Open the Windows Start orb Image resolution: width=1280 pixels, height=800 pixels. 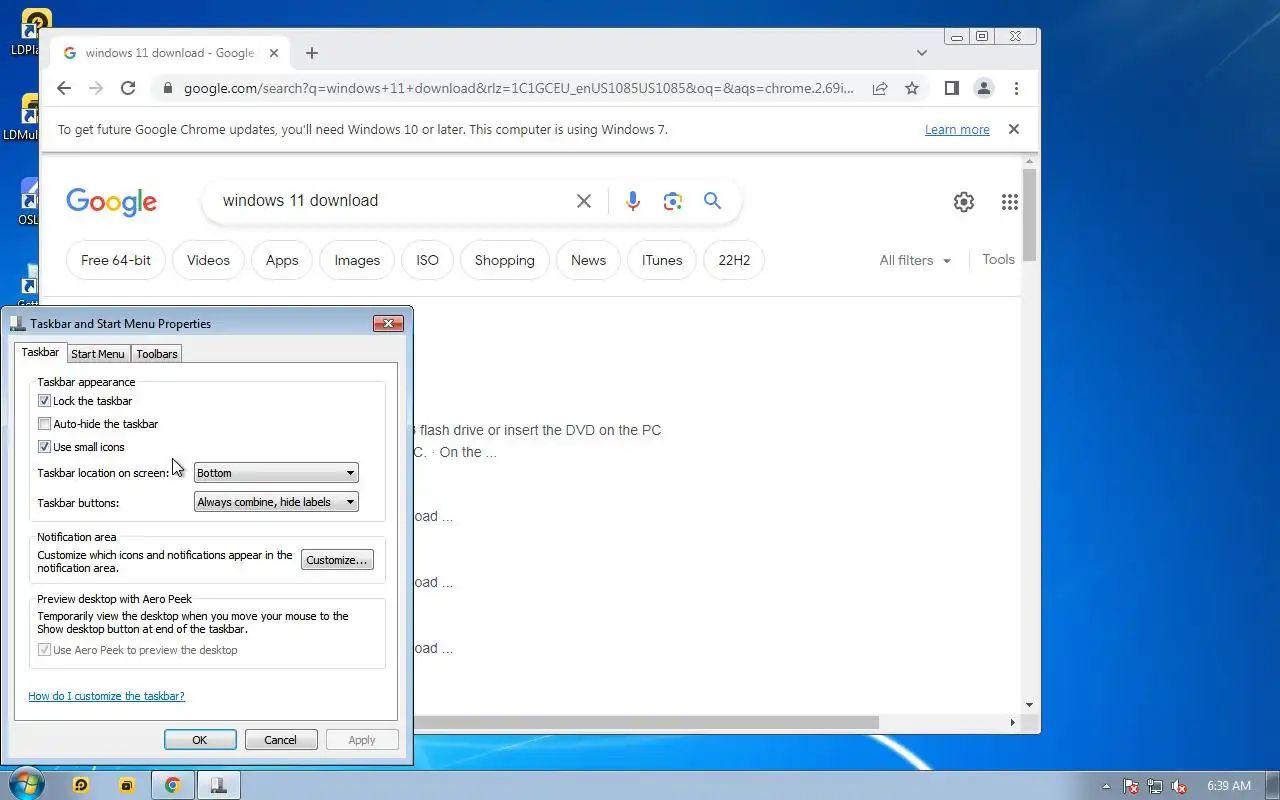point(27,785)
